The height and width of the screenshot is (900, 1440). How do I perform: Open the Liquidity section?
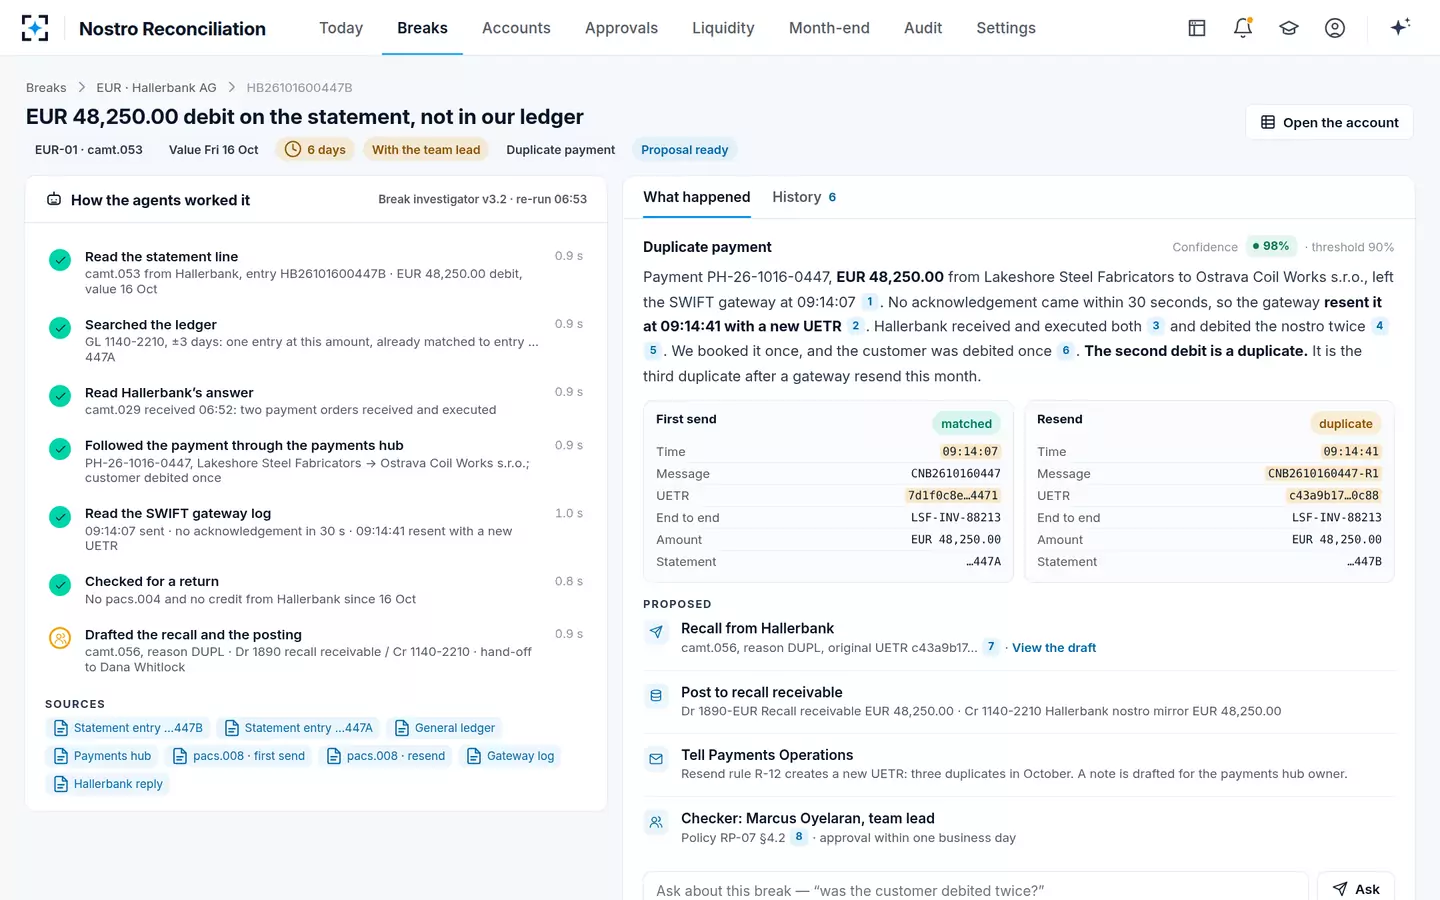tap(723, 28)
